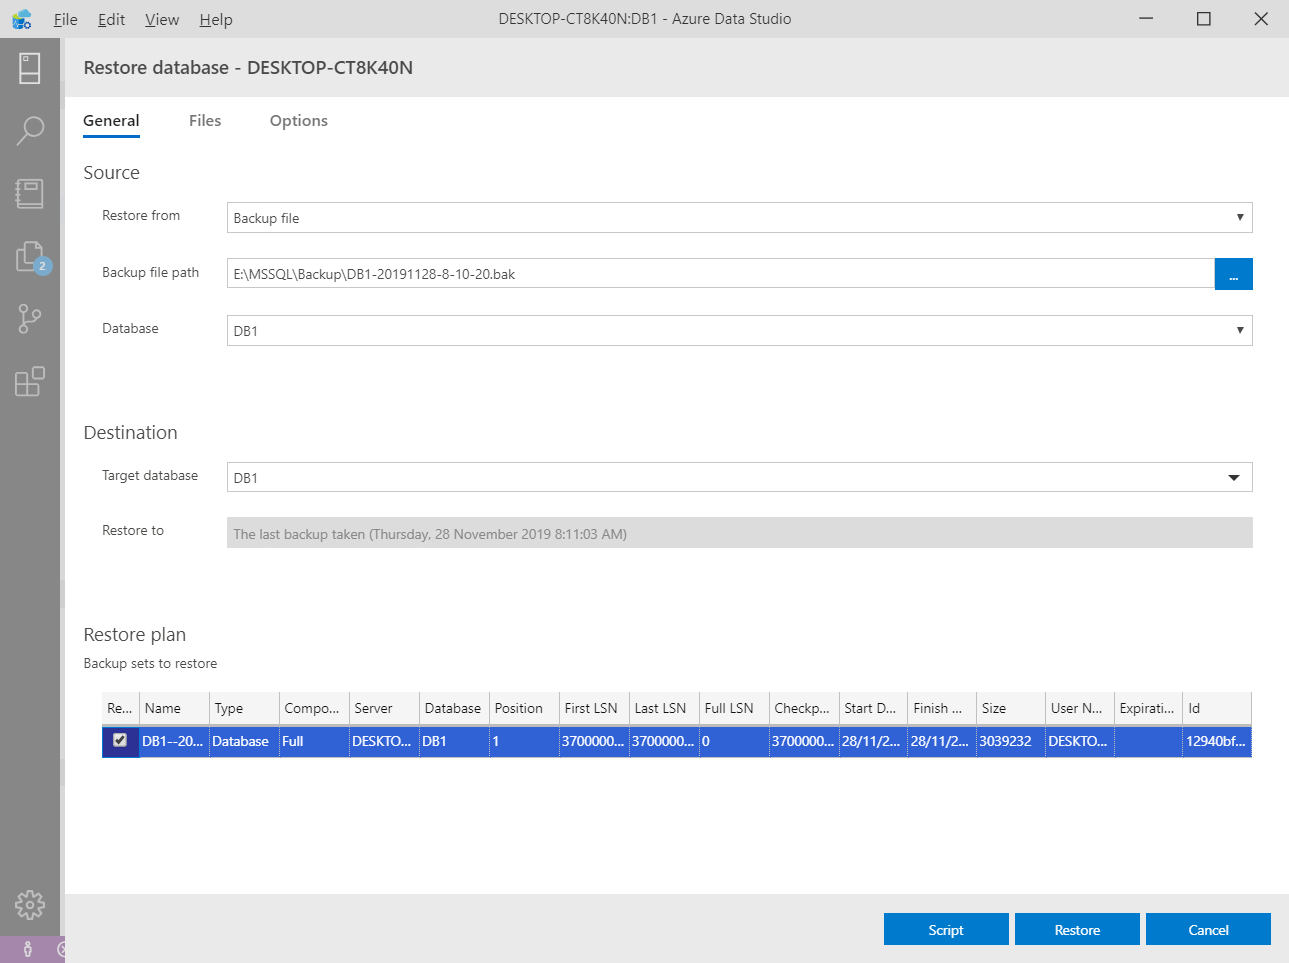Select the Name column header
Viewport: 1289px width, 963px height.
point(174,708)
